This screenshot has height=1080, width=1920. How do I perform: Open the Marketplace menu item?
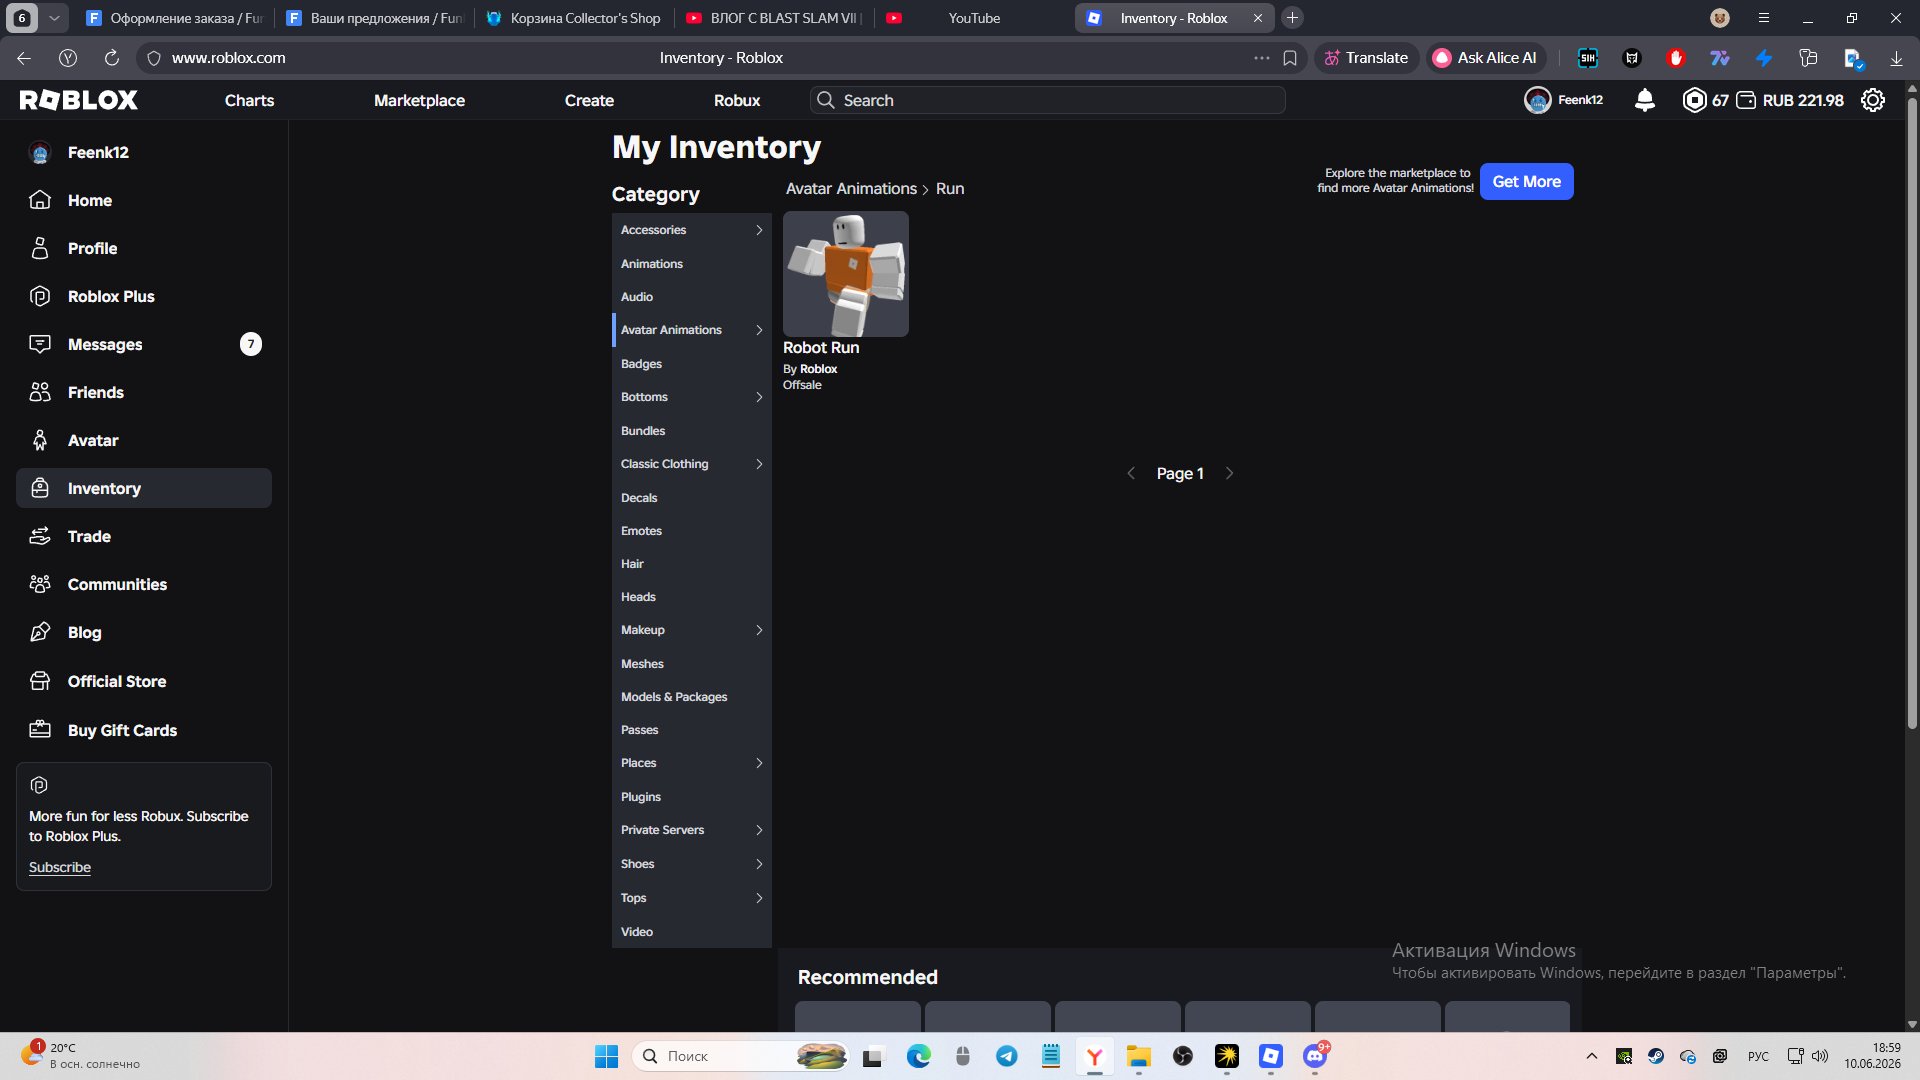pyautogui.click(x=419, y=100)
